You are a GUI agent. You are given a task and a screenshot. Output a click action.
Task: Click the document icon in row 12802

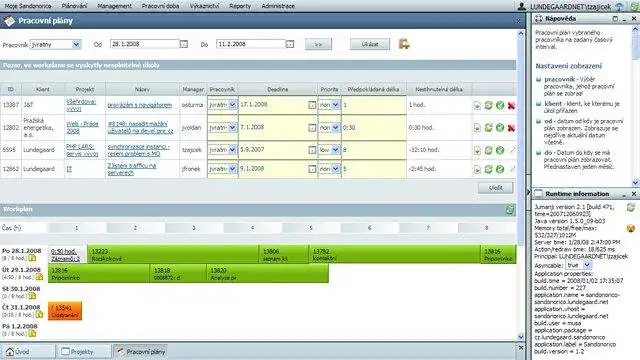(x=477, y=128)
